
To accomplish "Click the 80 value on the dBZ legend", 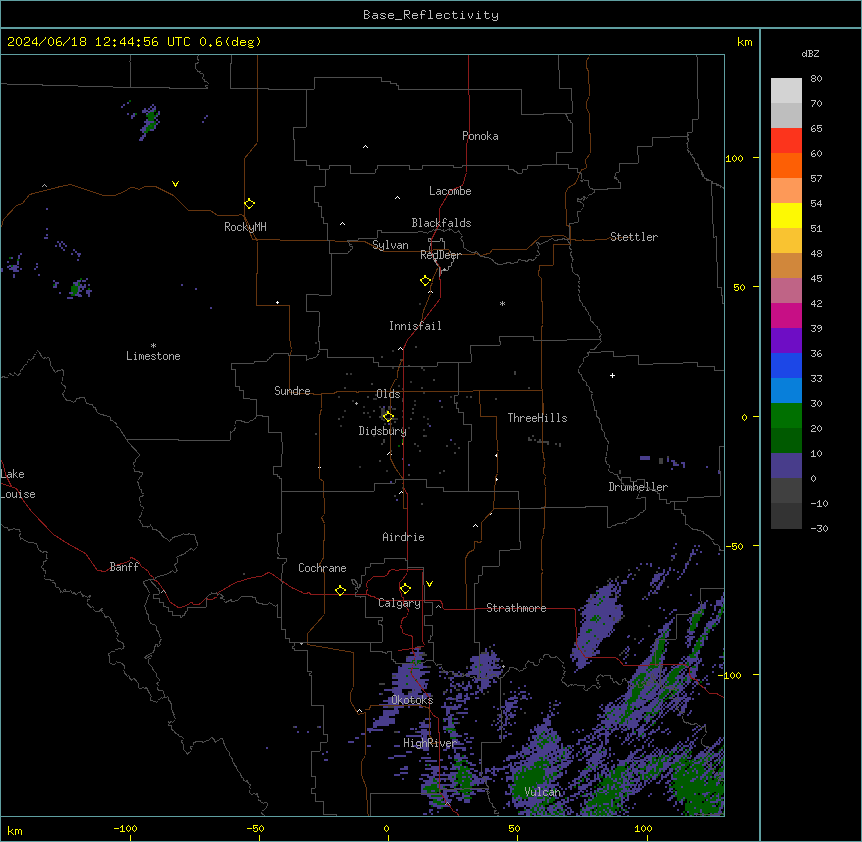I will [x=816, y=79].
